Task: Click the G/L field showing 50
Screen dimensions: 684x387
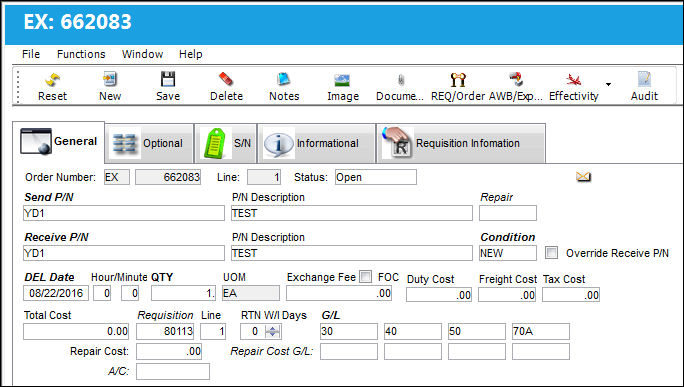Action: [x=477, y=332]
